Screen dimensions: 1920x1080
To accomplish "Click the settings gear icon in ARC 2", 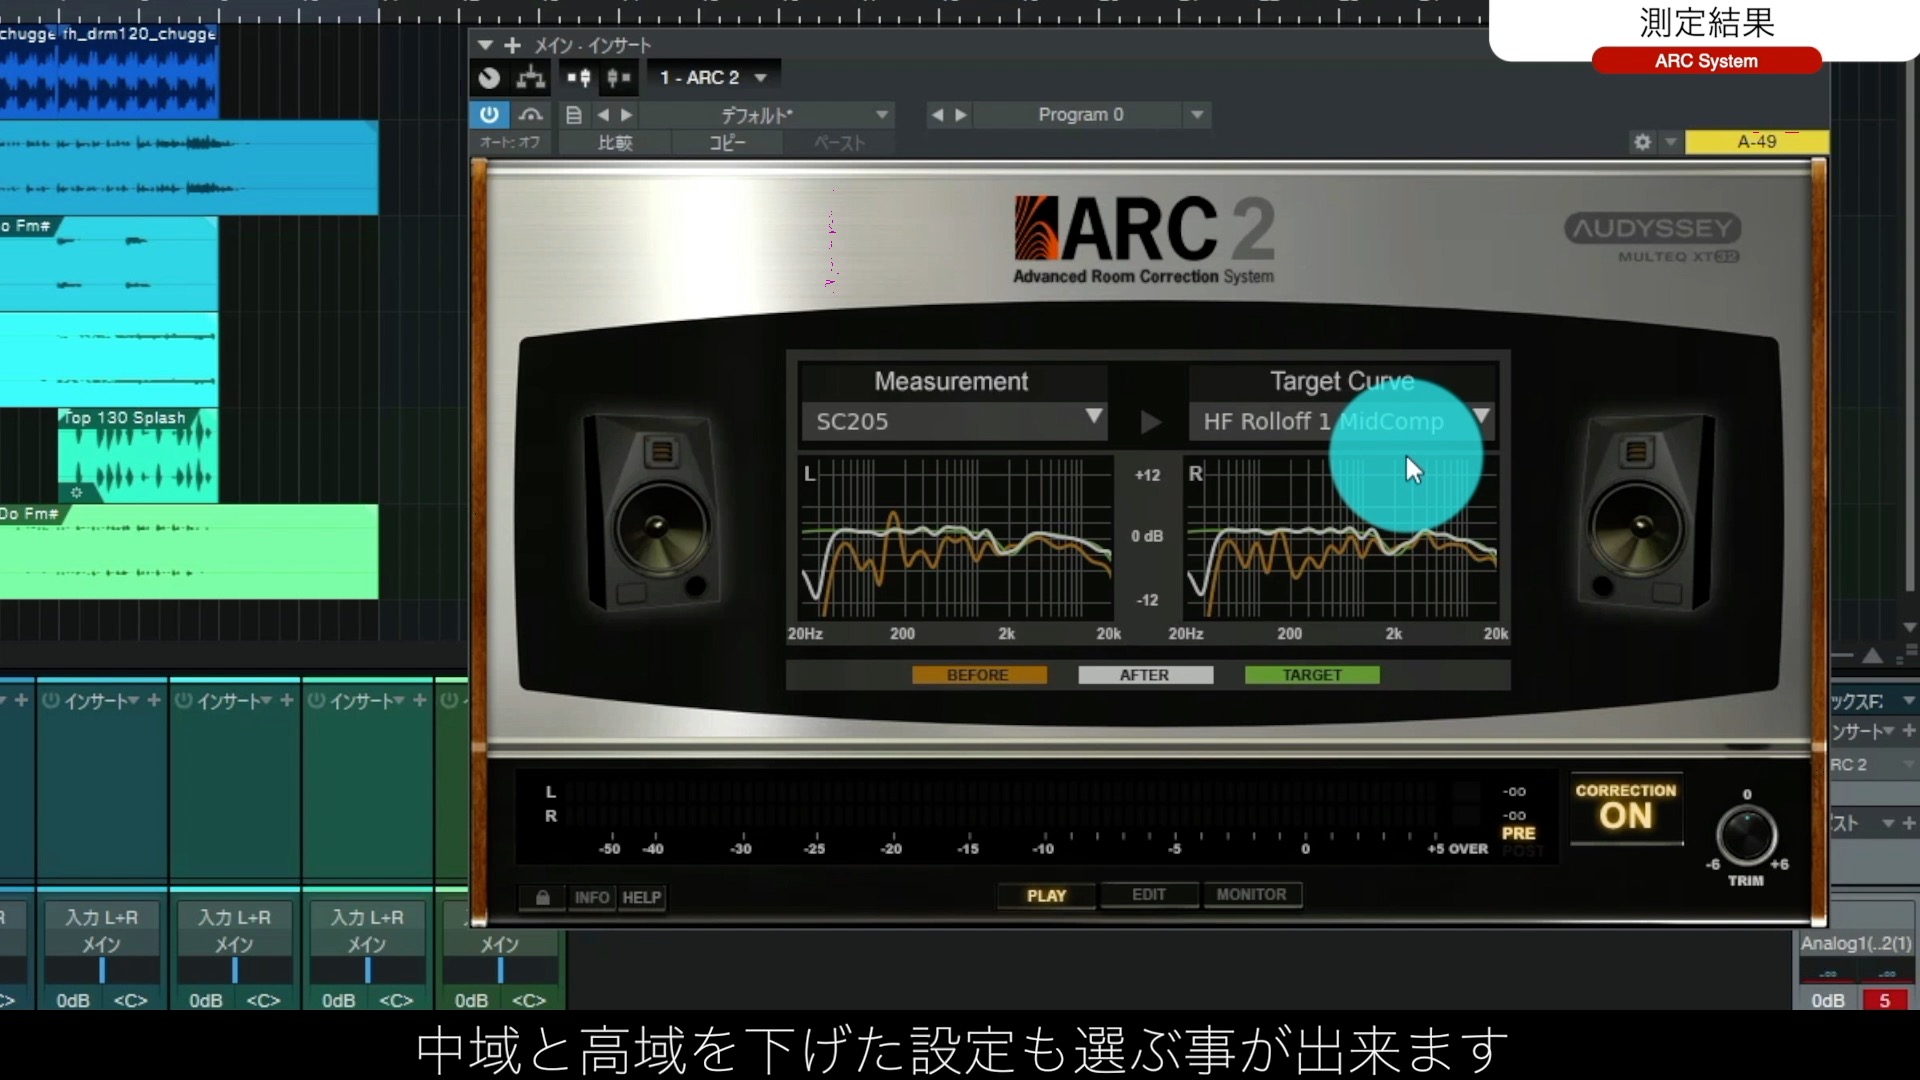I will (1642, 141).
